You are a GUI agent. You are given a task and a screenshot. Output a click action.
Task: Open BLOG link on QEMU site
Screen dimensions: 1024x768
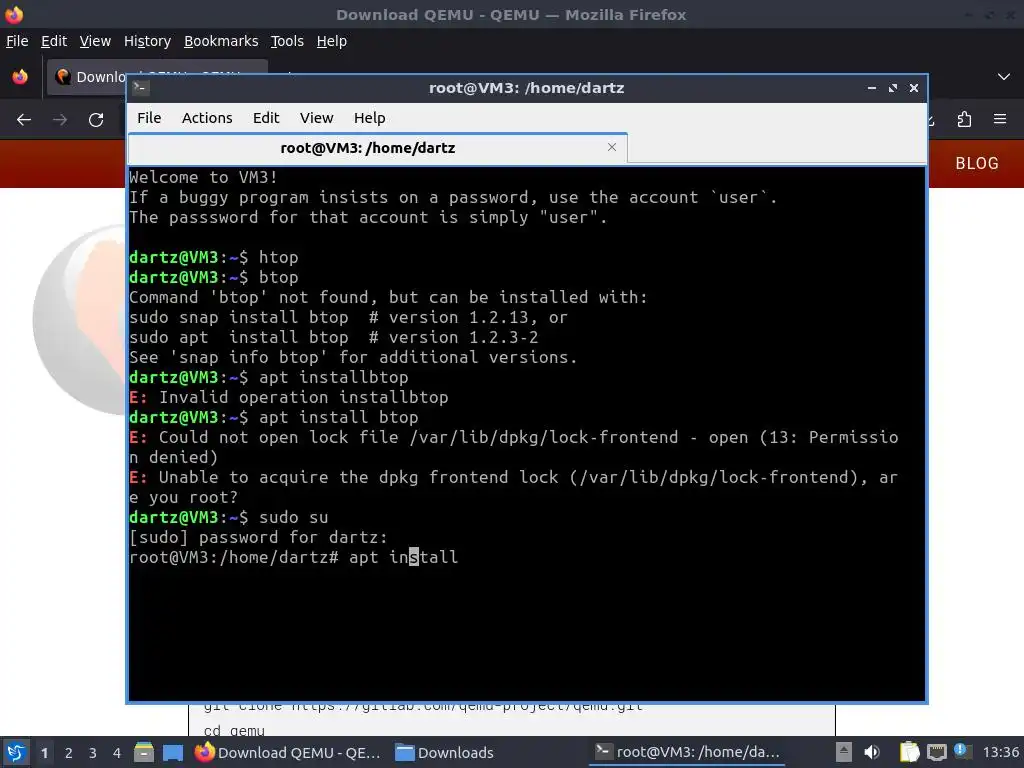pos(977,163)
